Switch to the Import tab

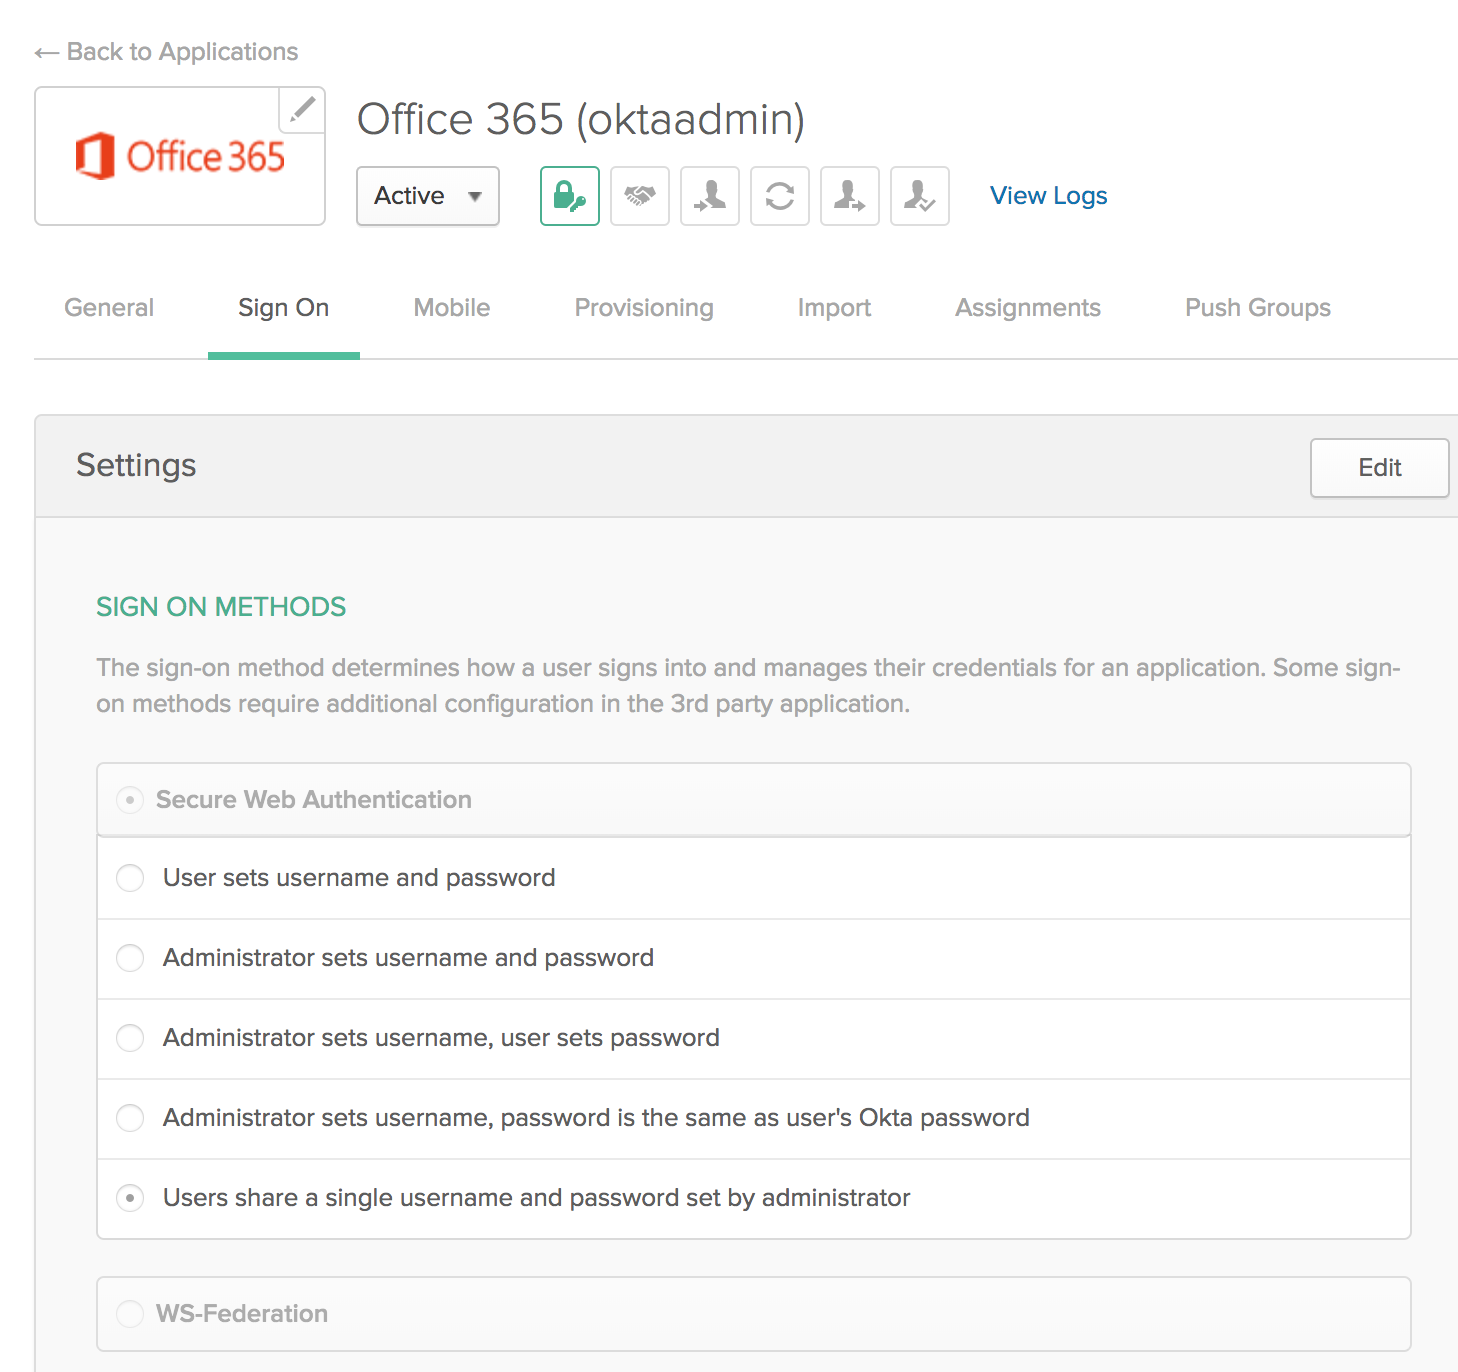834,308
